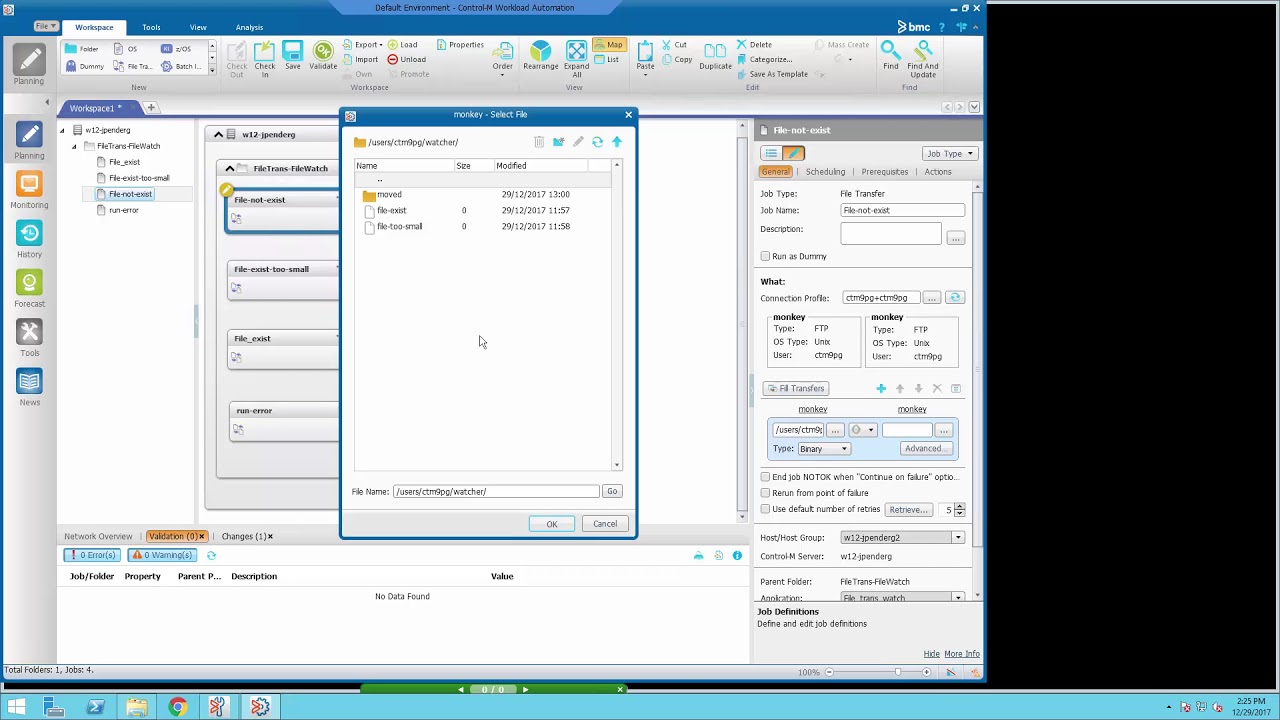Enable End job NOTOK on continue failure
This screenshot has height=720, width=1280.
click(x=765, y=477)
